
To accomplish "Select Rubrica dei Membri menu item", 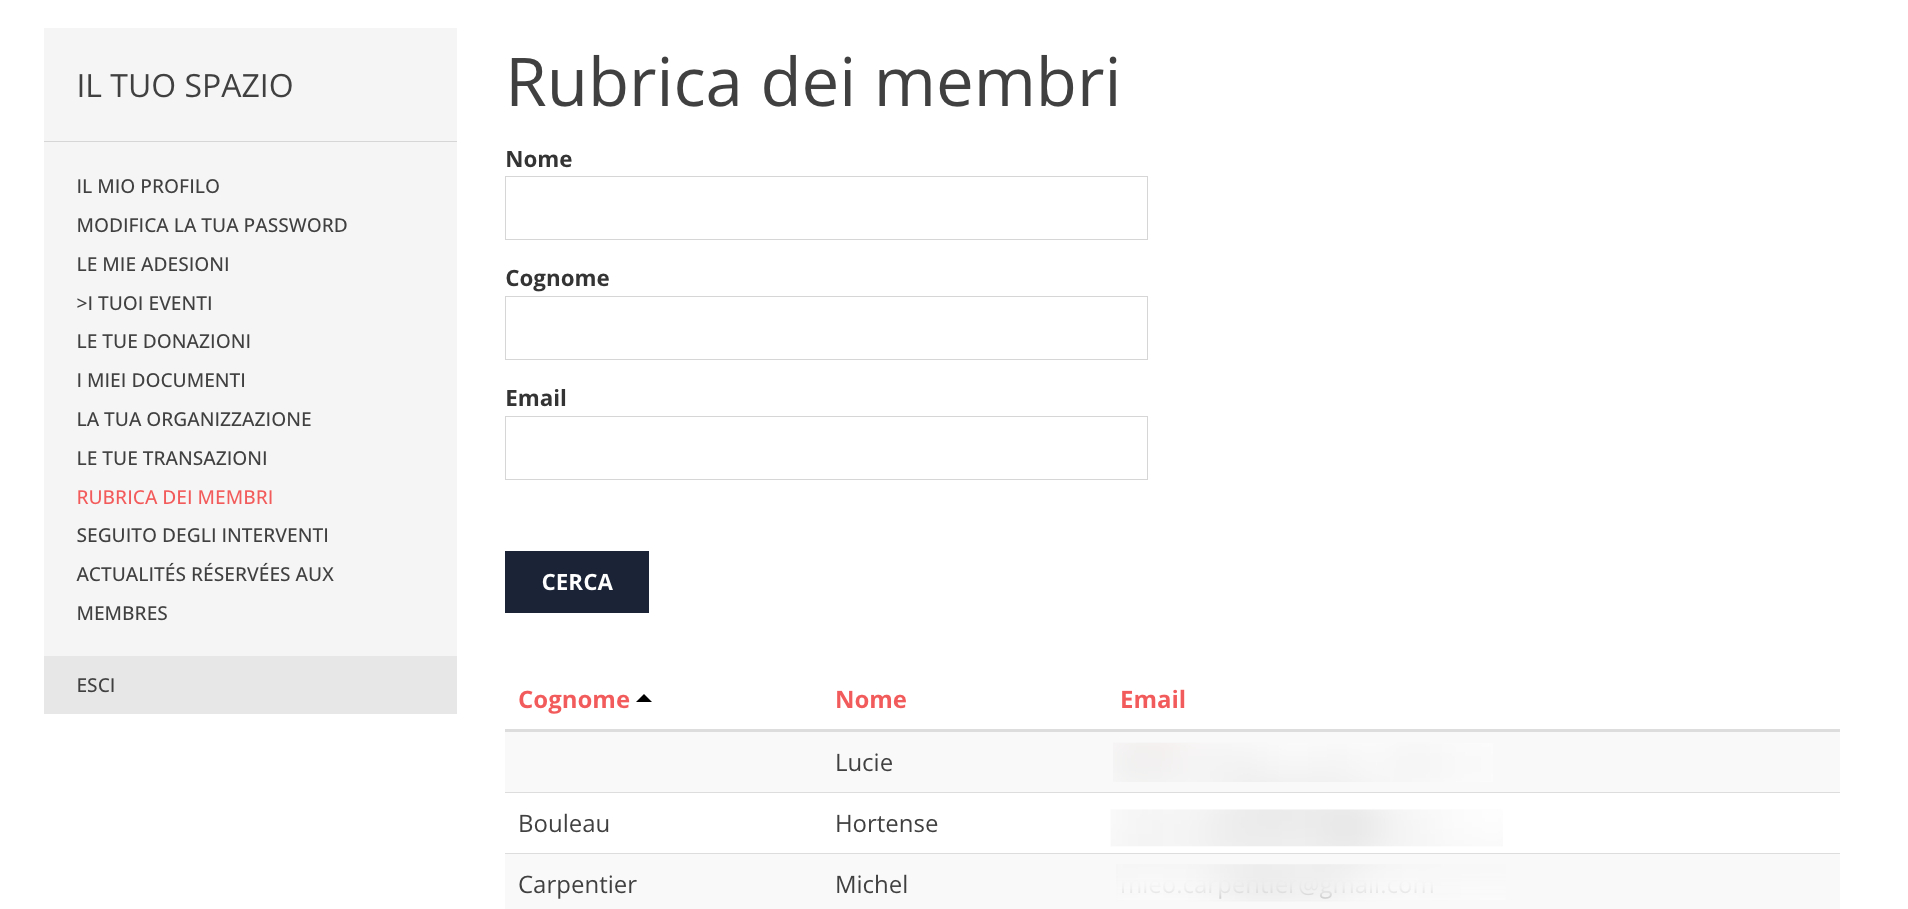I will coord(175,497).
